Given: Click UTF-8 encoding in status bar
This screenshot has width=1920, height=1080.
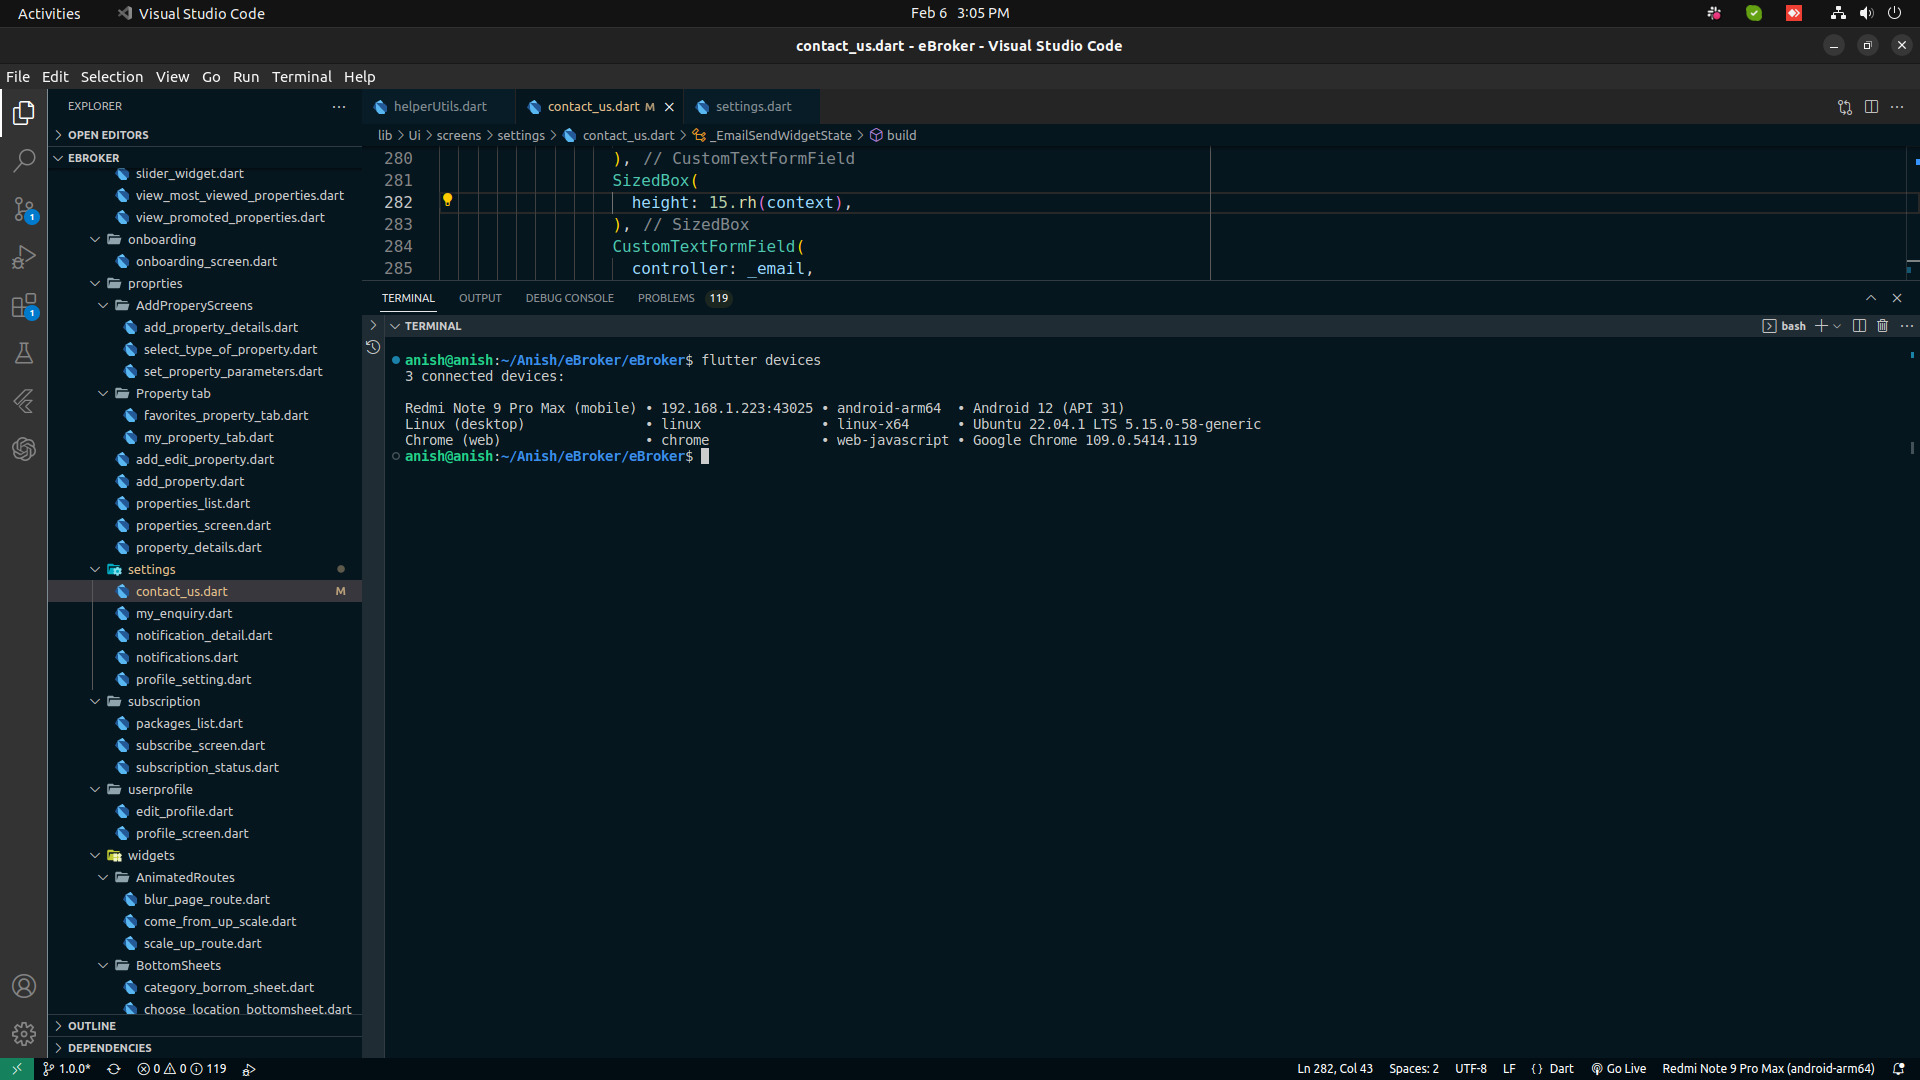Looking at the screenshot, I should tap(1471, 1069).
